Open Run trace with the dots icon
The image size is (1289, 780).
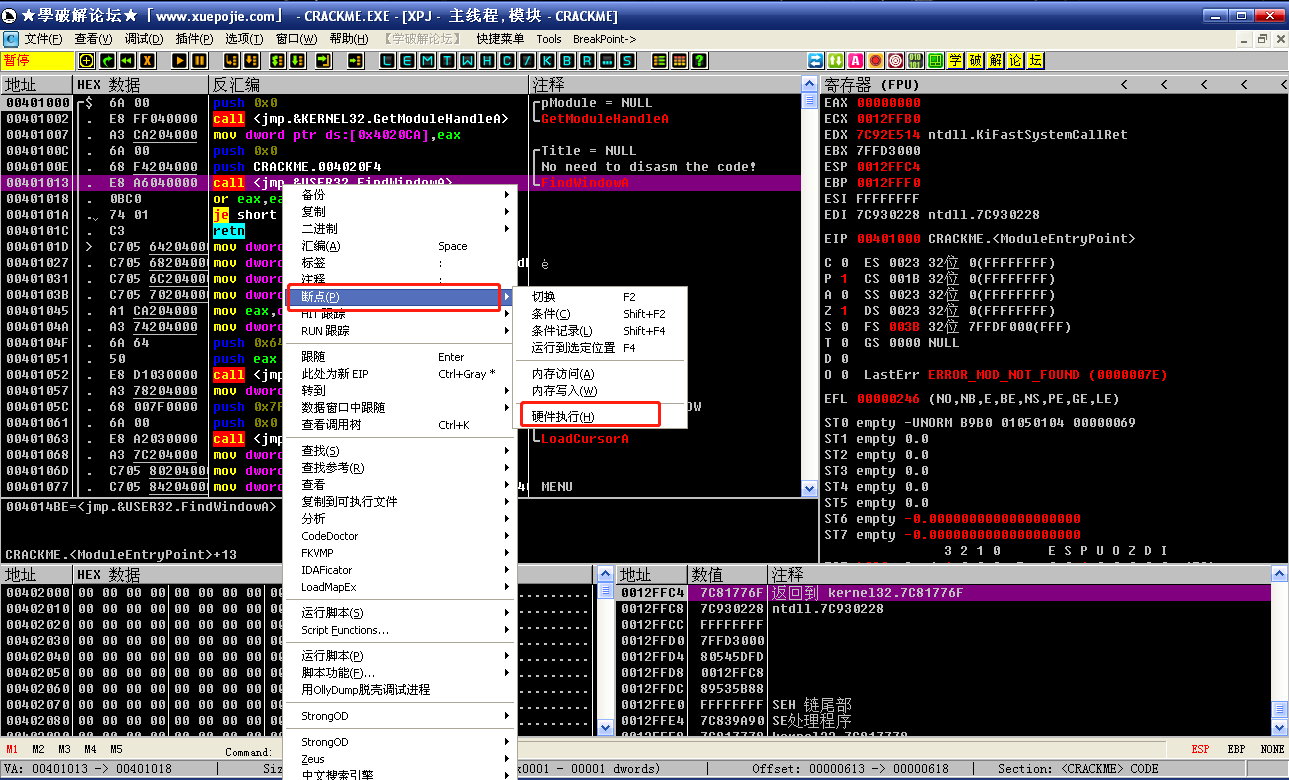click(608, 61)
